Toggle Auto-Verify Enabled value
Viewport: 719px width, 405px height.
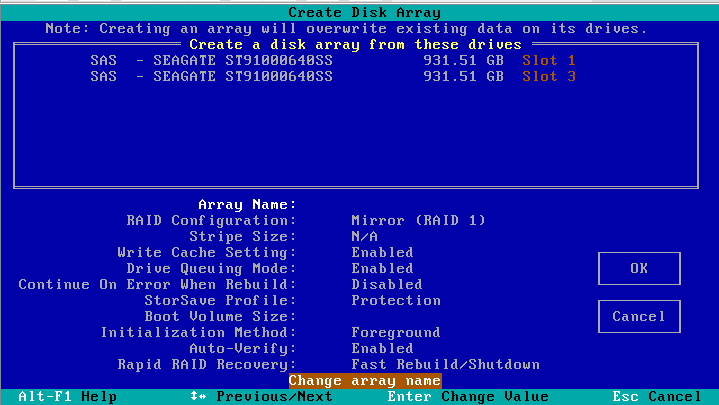click(382, 348)
